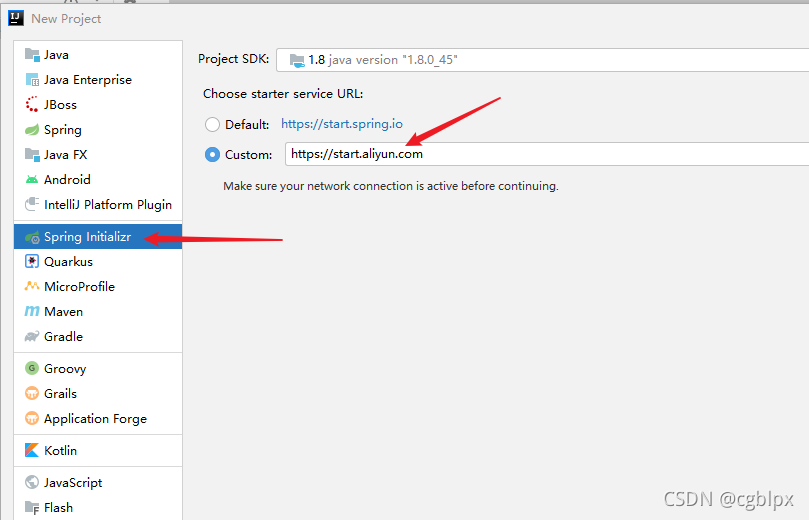Select Gradle project type

pos(98,336)
